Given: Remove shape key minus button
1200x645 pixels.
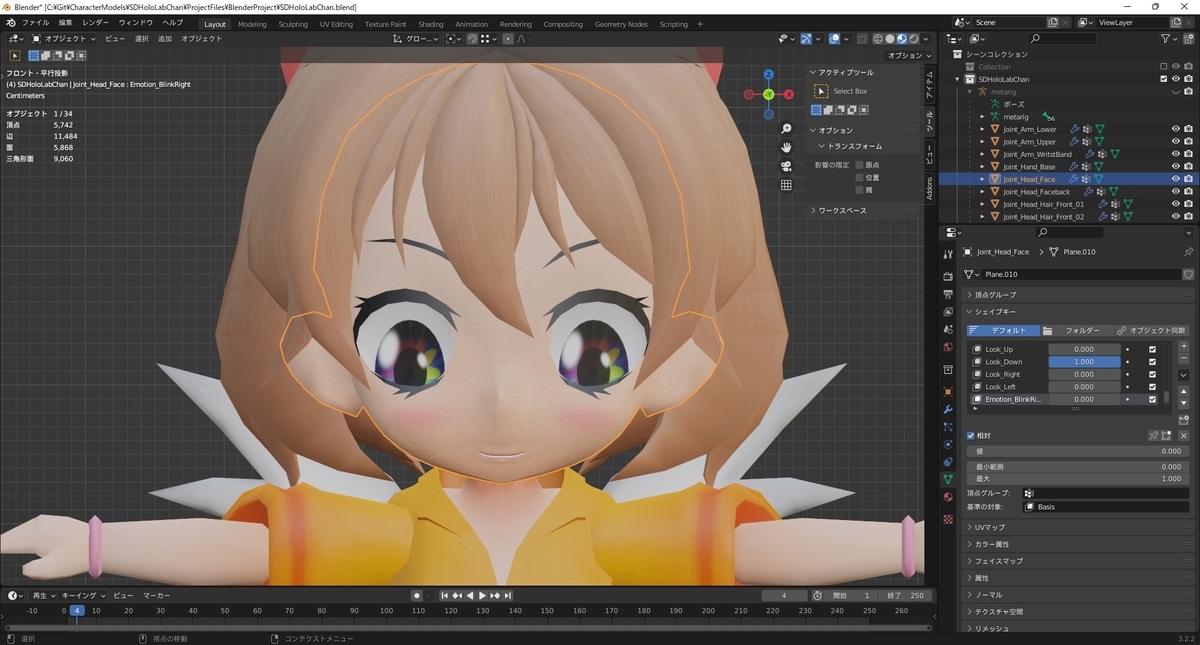Looking at the screenshot, I should (x=1184, y=357).
